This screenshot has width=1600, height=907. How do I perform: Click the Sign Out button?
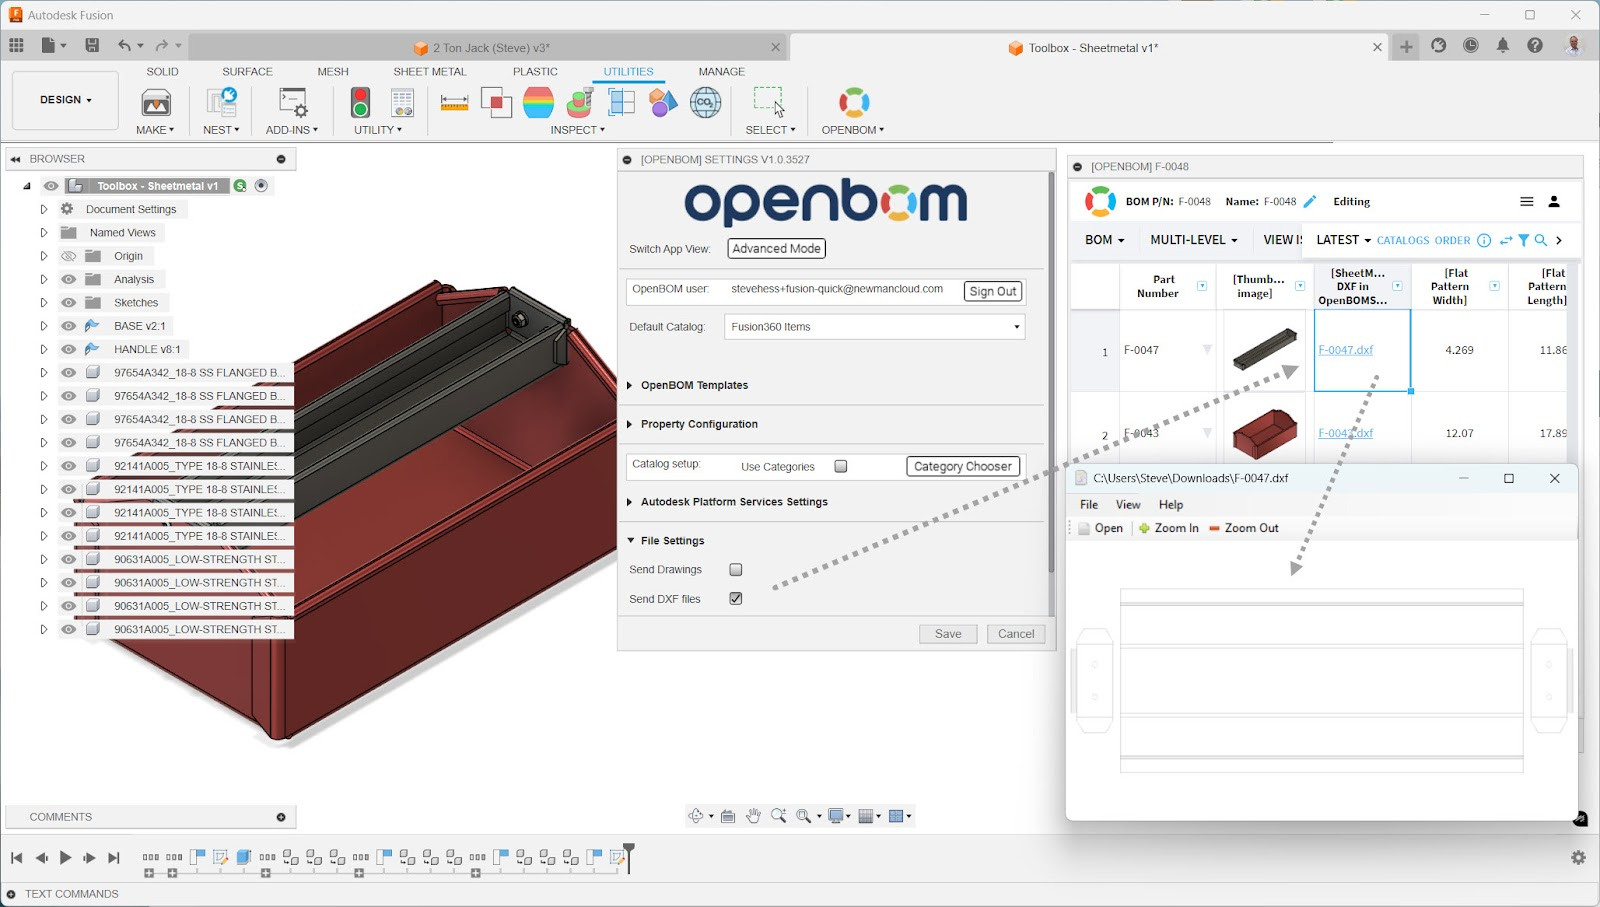point(993,291)
